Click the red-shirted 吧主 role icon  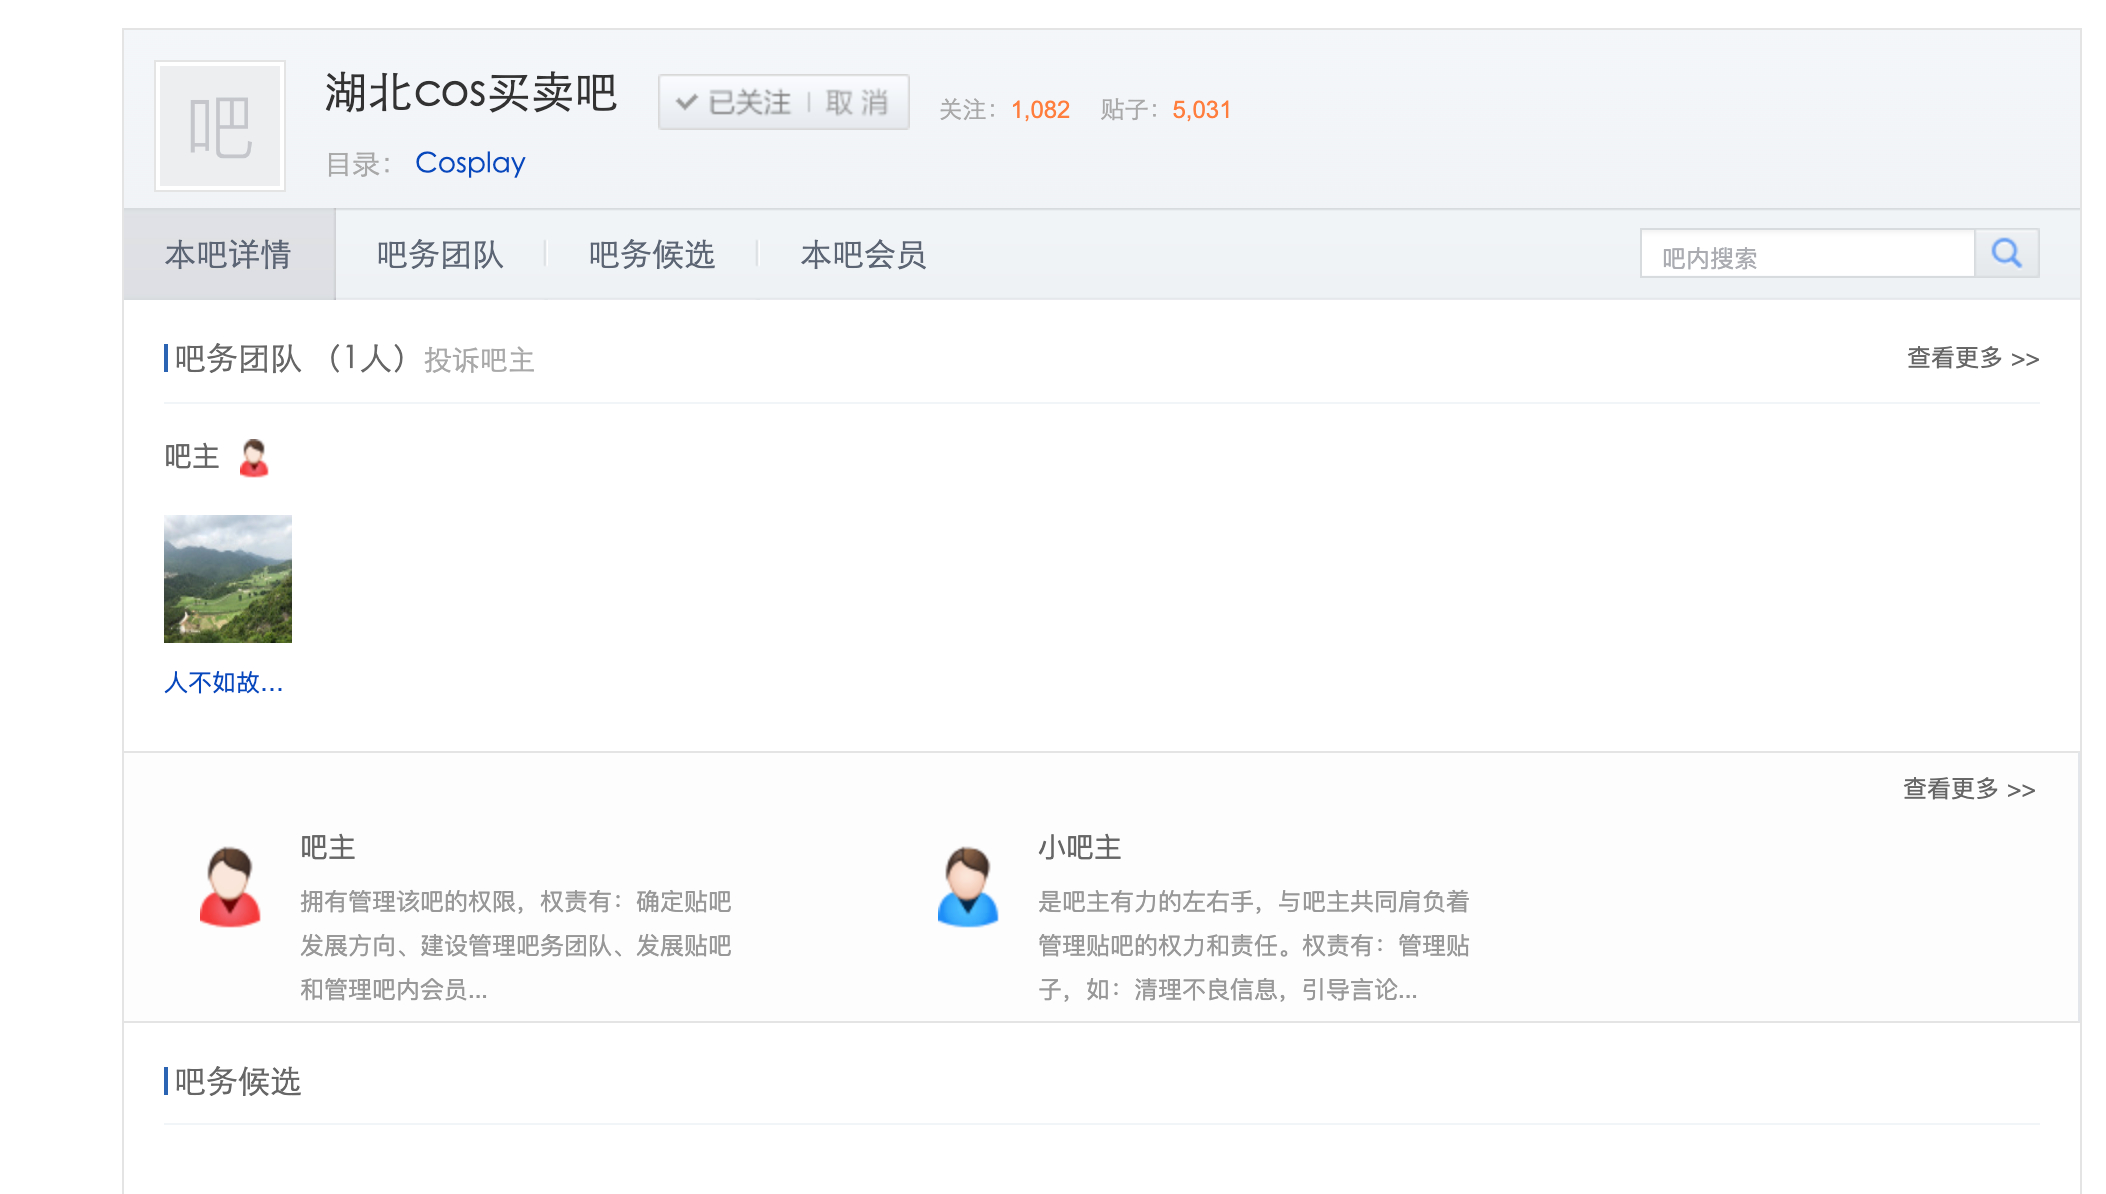coord(230,887)
